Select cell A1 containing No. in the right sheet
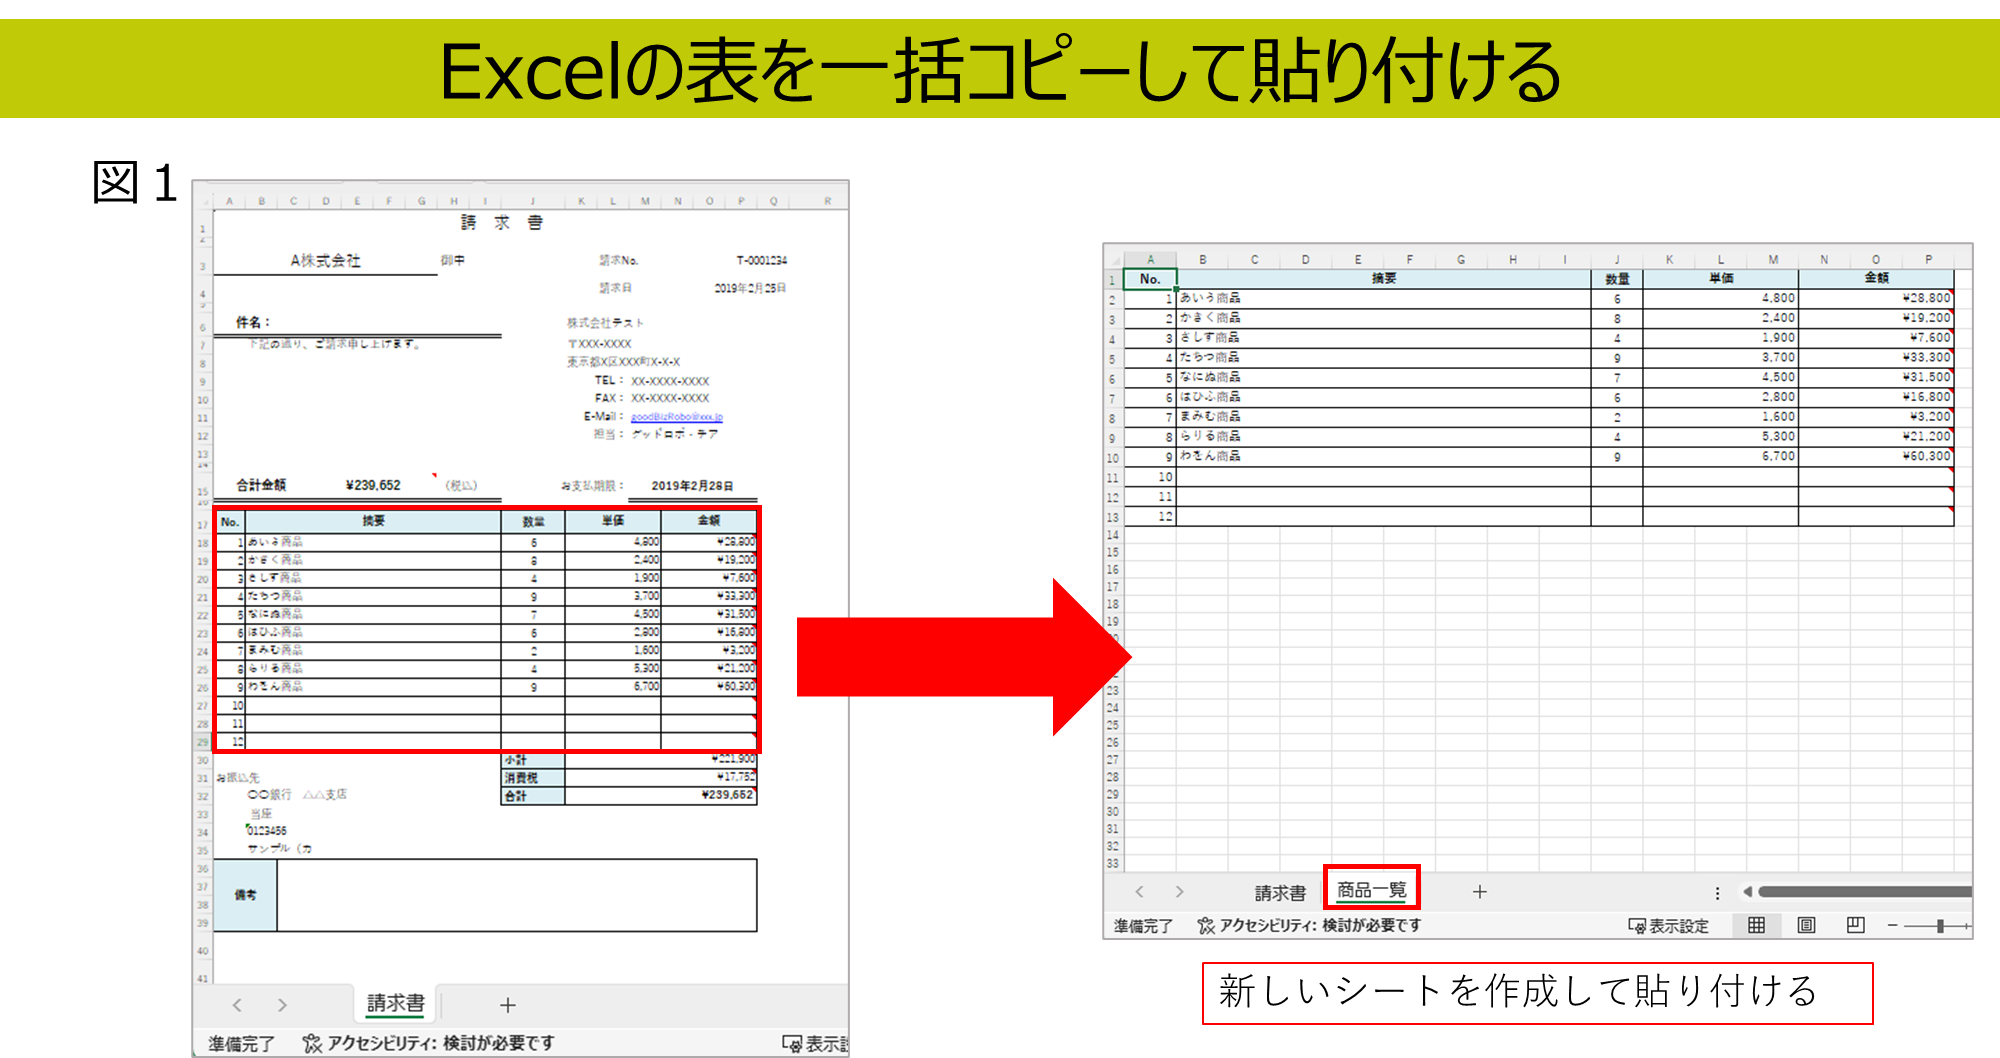2000x1058 pixels. tap(1150, 279)
